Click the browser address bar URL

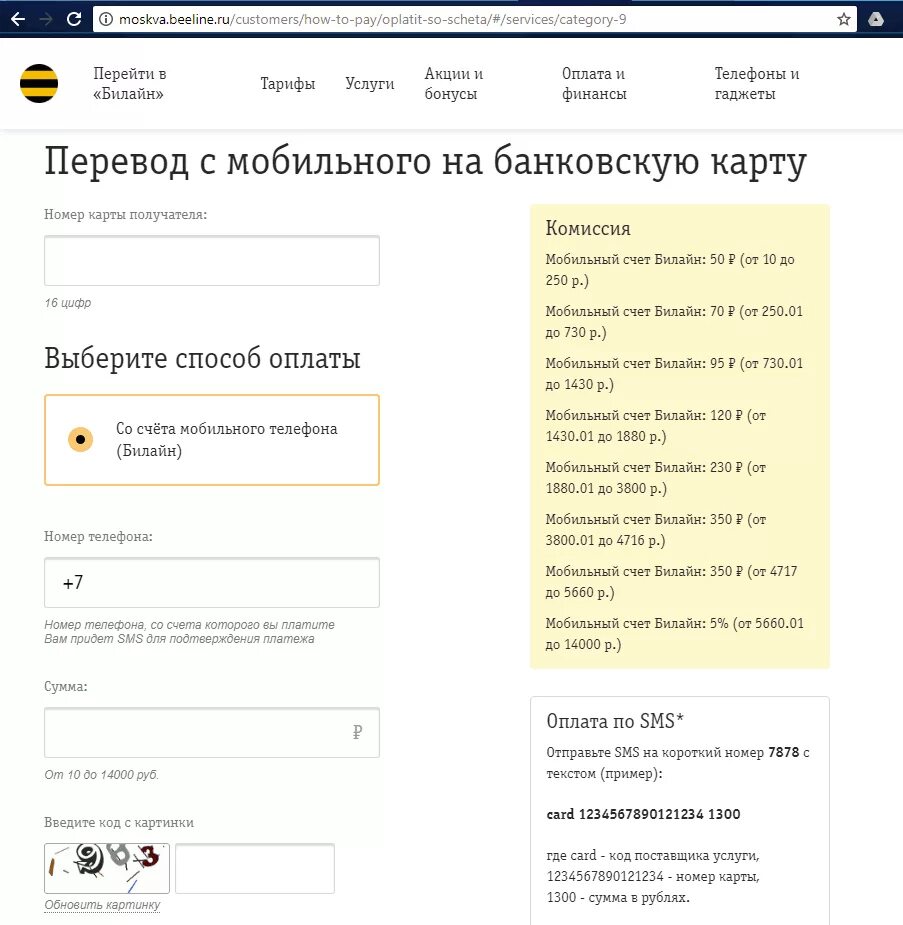[373, 19]
